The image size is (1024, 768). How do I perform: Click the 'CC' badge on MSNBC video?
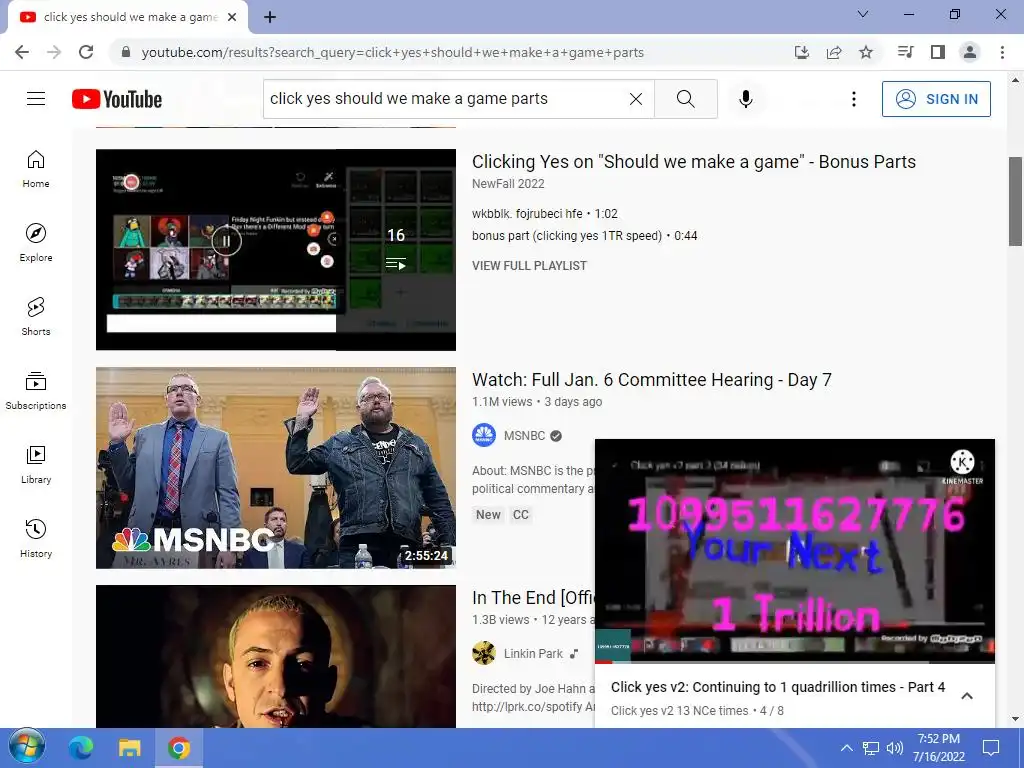click(520, 515)
